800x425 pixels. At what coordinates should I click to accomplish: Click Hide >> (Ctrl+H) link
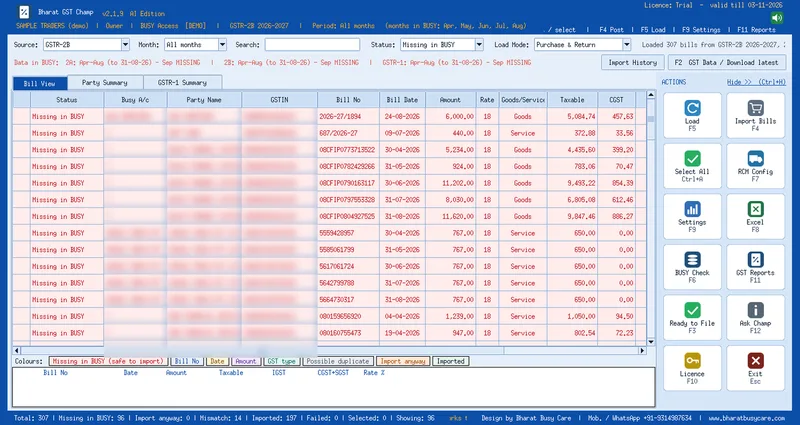pos(756,82)
